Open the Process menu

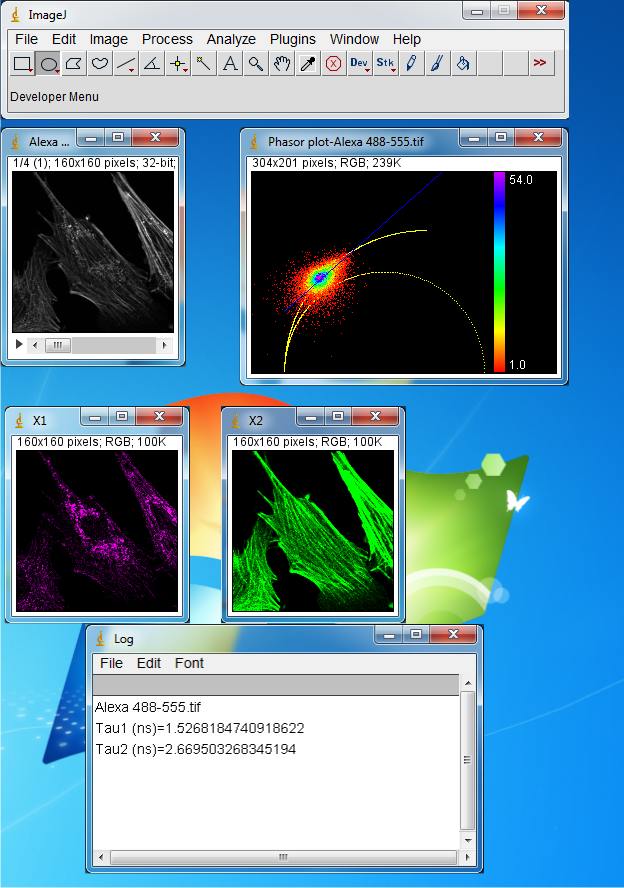point(167,39)
